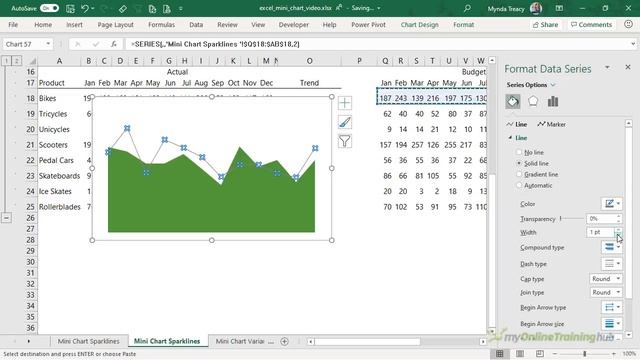The image size is (640, 360).
Task: Open the line Color picker button
Action: point(611,203)
